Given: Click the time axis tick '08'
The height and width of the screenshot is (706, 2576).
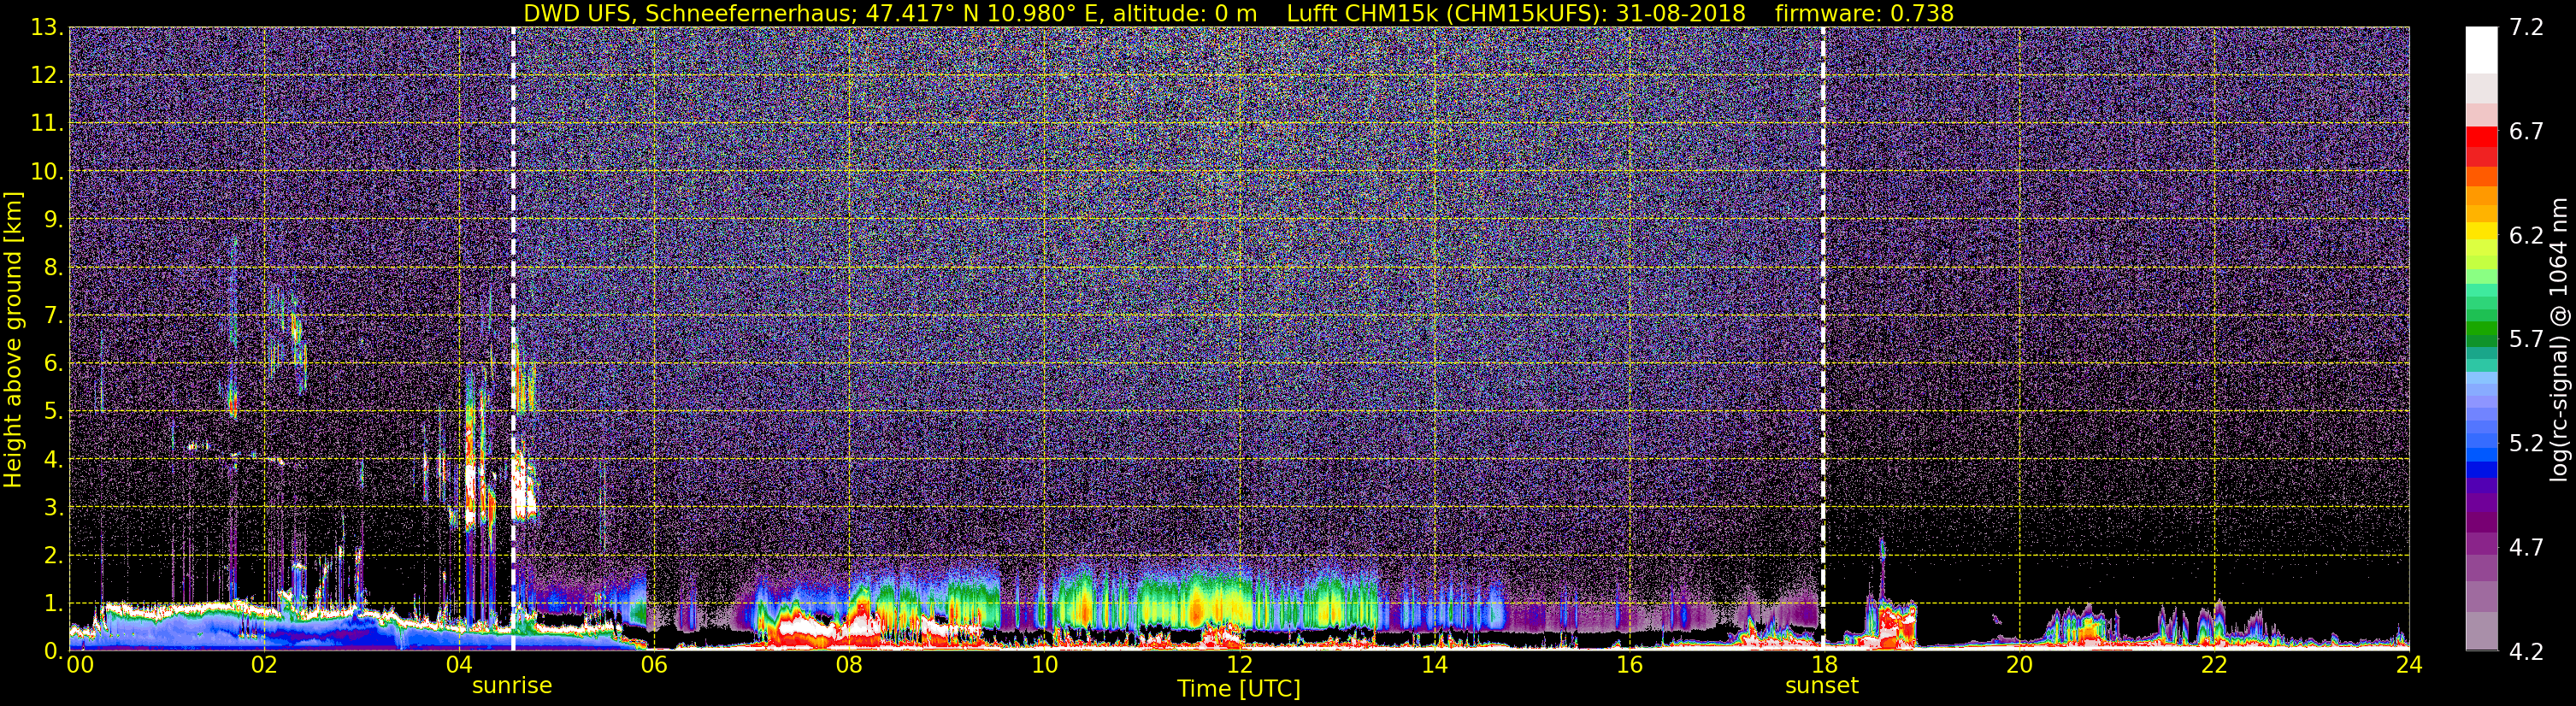Looking at the screenshot, I should click(x=848, y=666).
